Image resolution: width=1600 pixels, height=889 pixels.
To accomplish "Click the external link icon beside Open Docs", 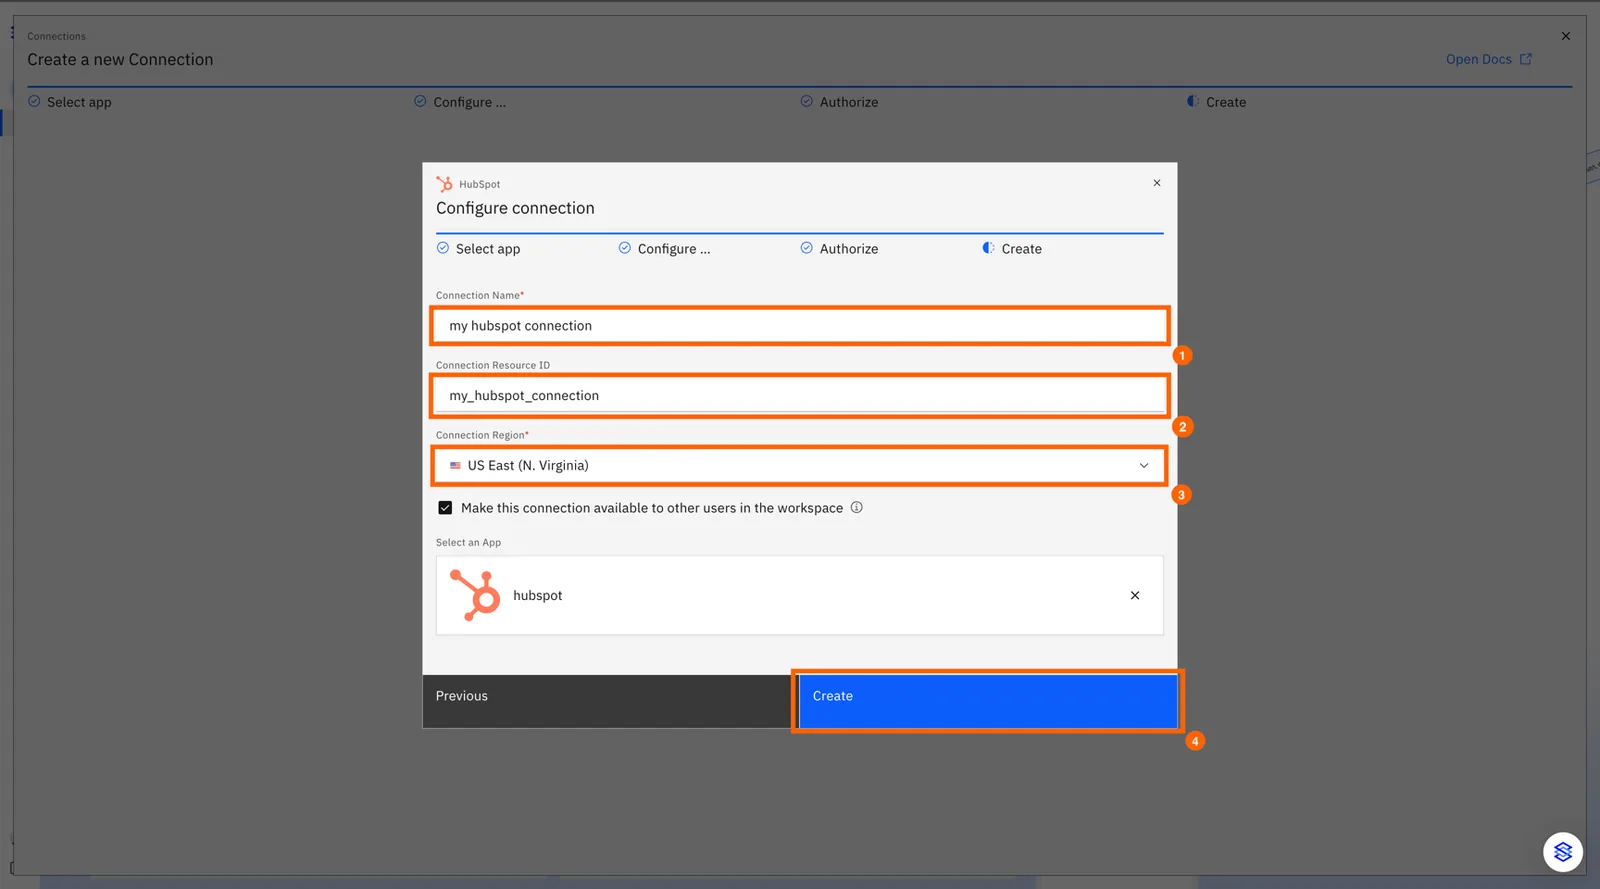I will pyautogui.click(x=1526, y=59).
